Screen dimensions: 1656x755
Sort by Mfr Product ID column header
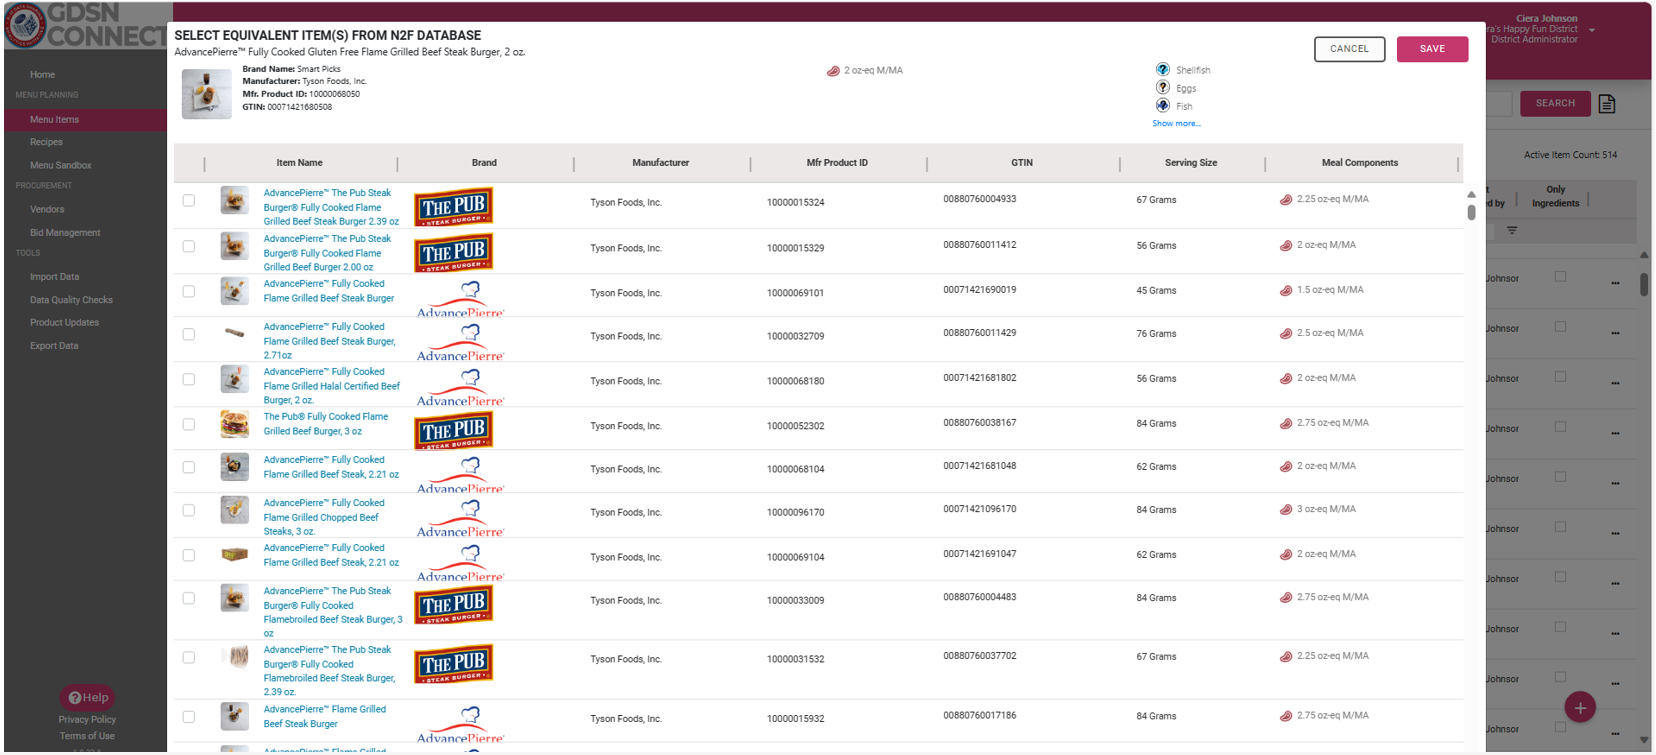837,163
